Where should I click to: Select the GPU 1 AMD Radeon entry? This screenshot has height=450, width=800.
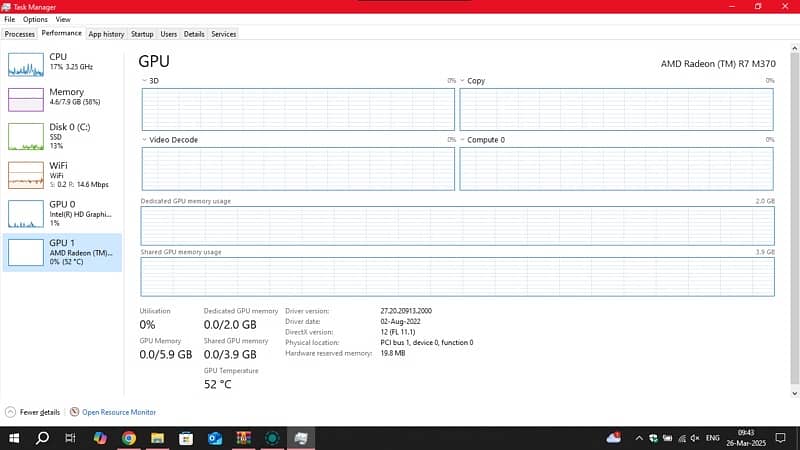tap(62, 253)
